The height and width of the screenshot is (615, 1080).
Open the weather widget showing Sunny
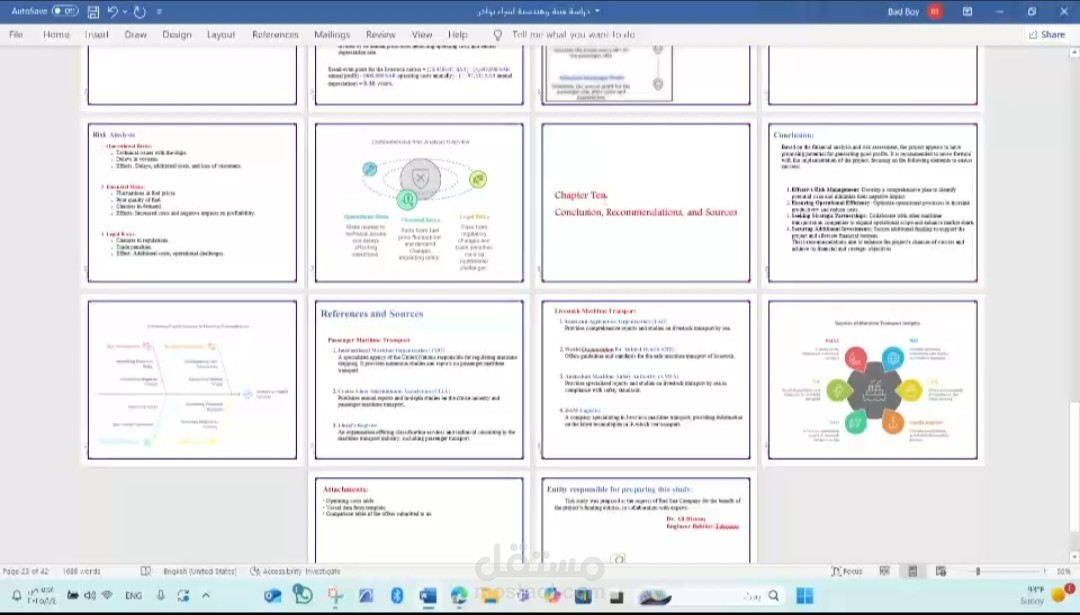[1047, 595]
